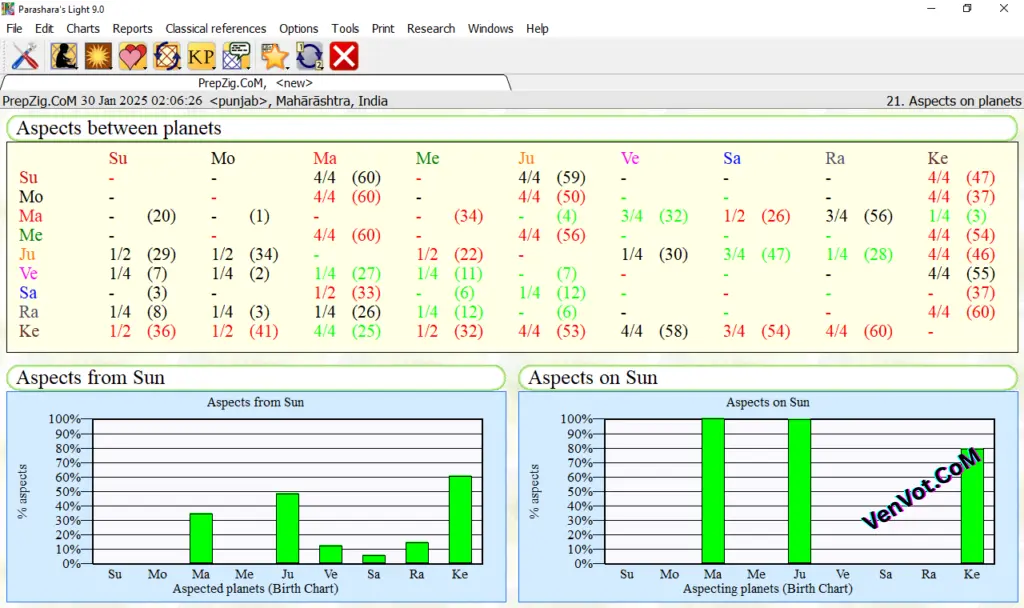Click the favorites star icon
Viewport: 1024px width, 608px height.
(x=275, y=56)
